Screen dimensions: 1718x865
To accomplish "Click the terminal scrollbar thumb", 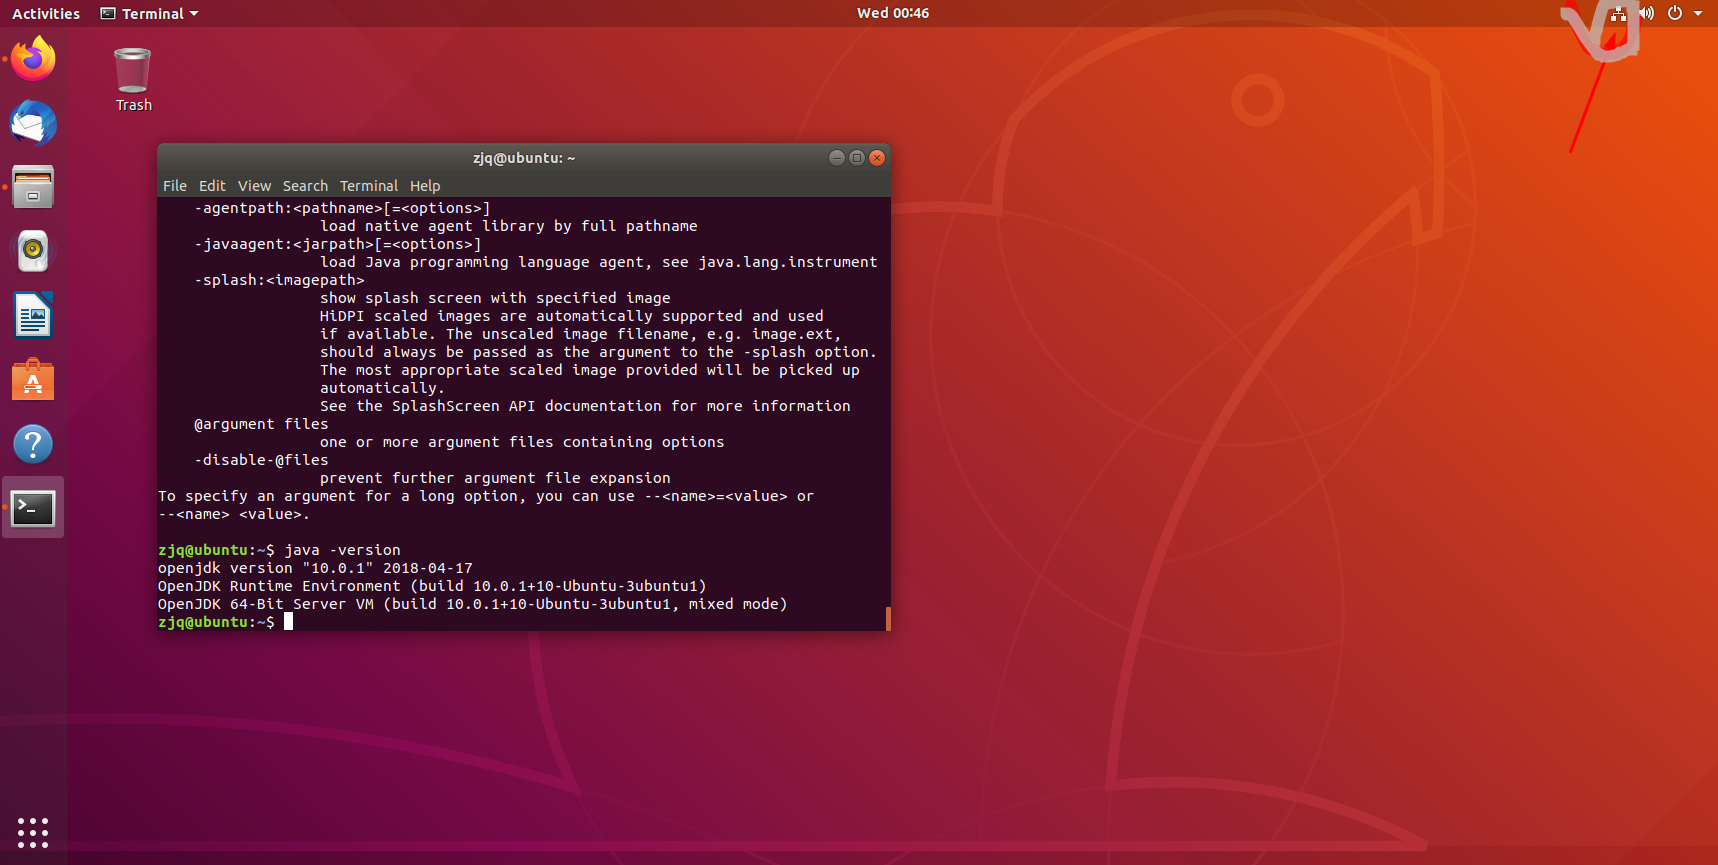I will [x=888, y=618].
